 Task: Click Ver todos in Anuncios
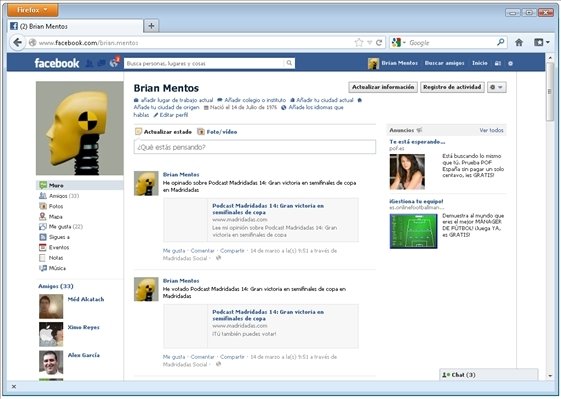coord(491,130)
